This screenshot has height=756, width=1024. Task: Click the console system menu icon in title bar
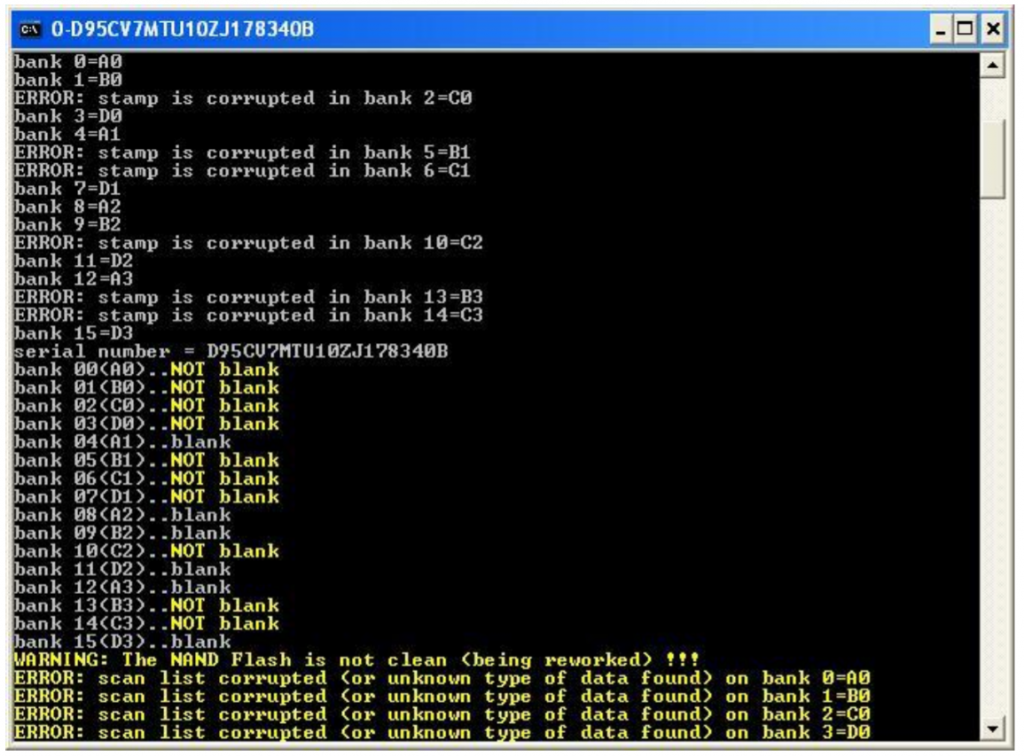pos(30,29)
